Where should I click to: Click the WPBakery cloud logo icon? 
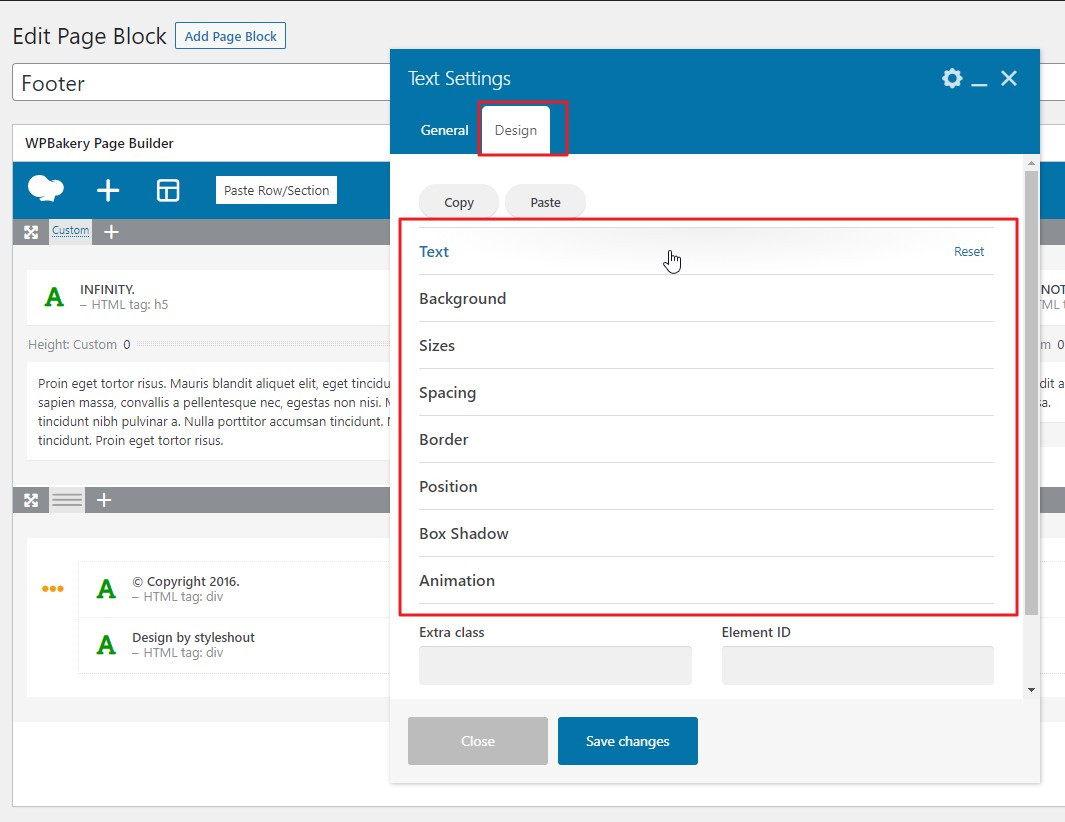click(x=46, y=189)
